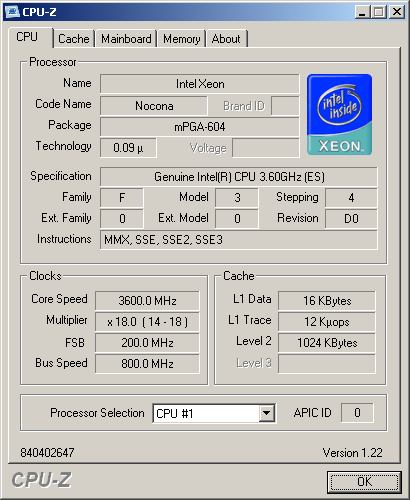
Task: Click the Code Name value Nocona
Action: (x=154, y=106)
